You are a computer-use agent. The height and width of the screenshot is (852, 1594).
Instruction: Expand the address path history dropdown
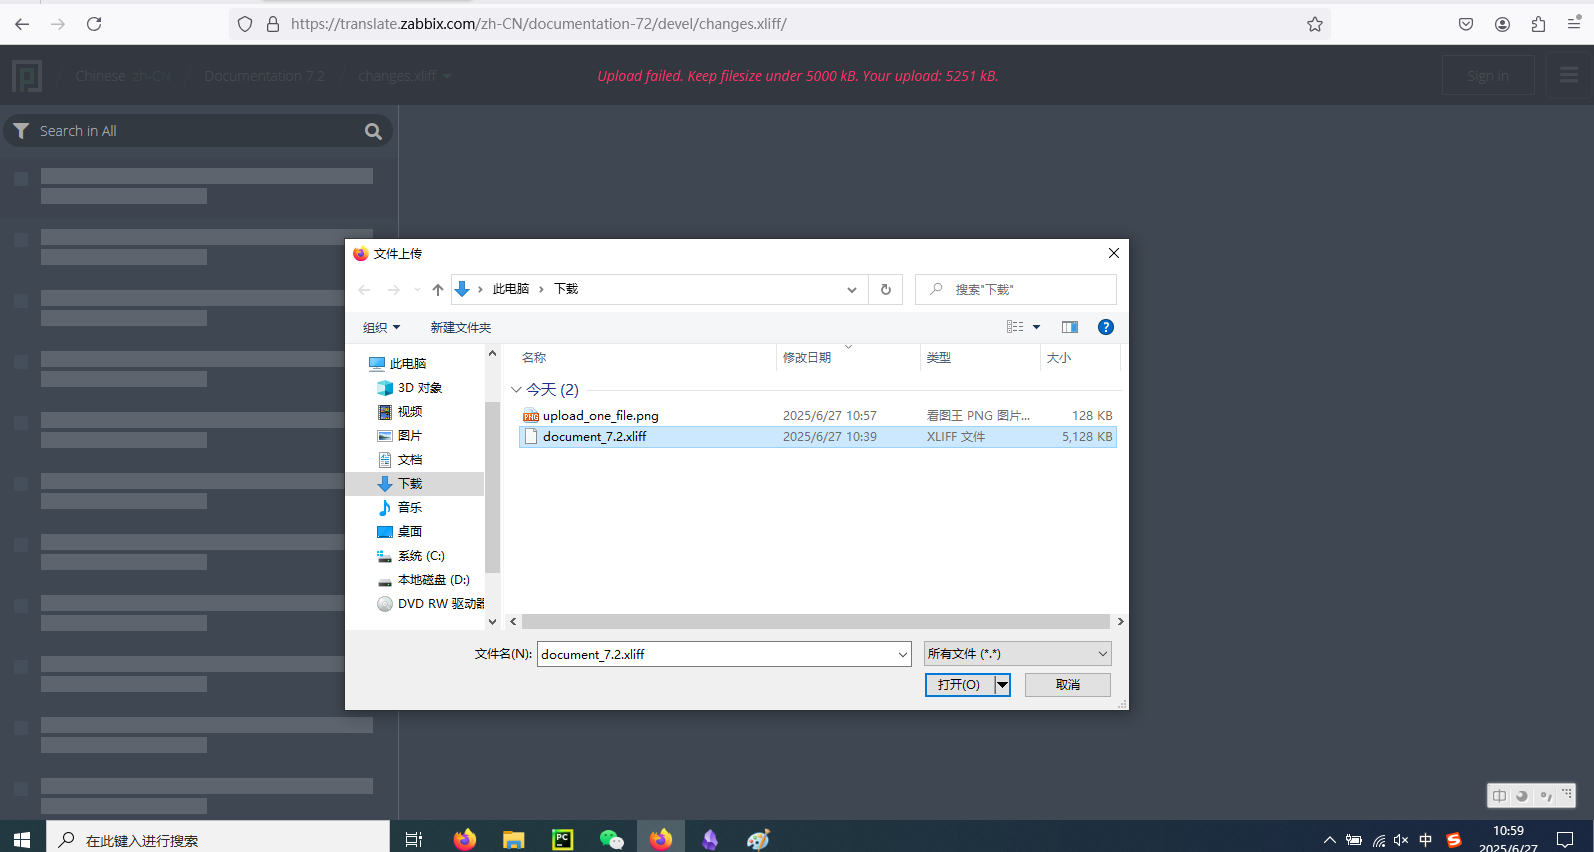[852, 289]
